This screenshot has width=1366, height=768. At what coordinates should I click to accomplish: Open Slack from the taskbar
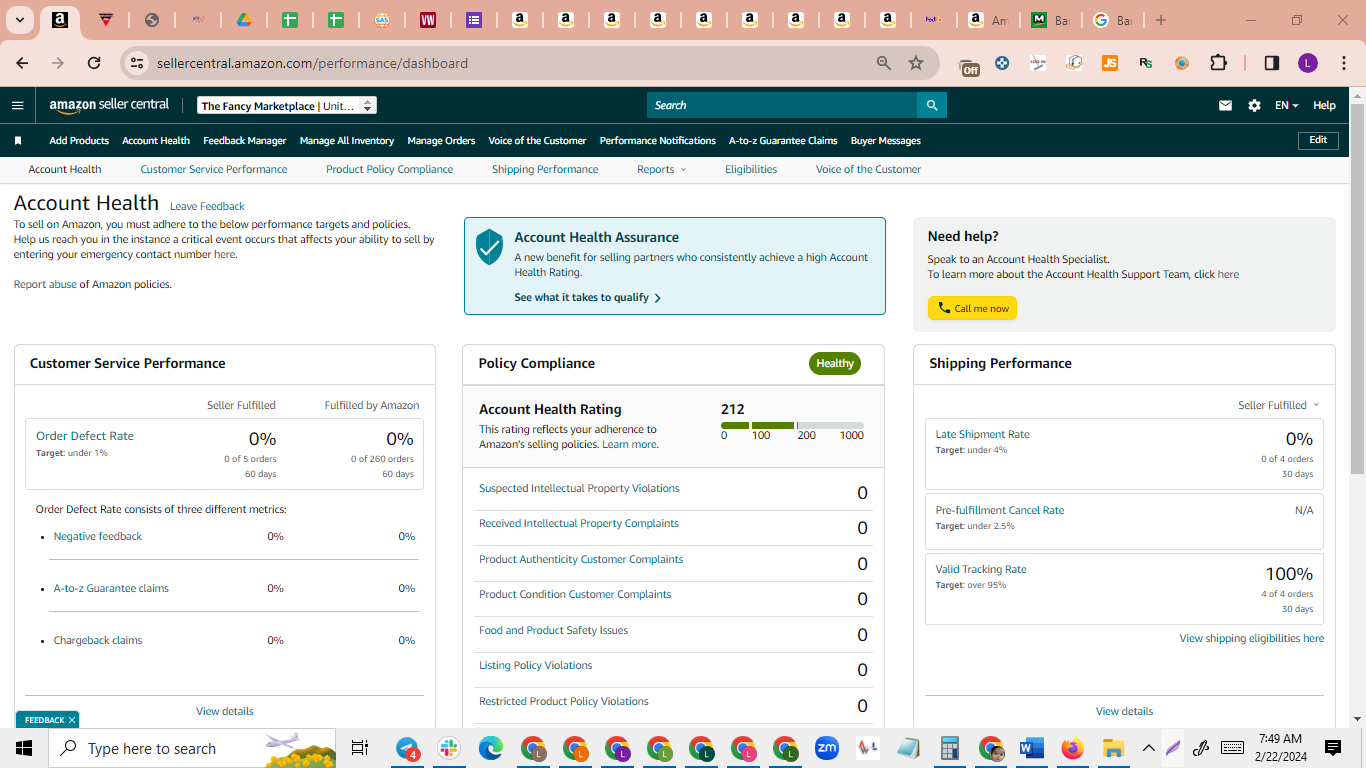[x=449, y=748]
